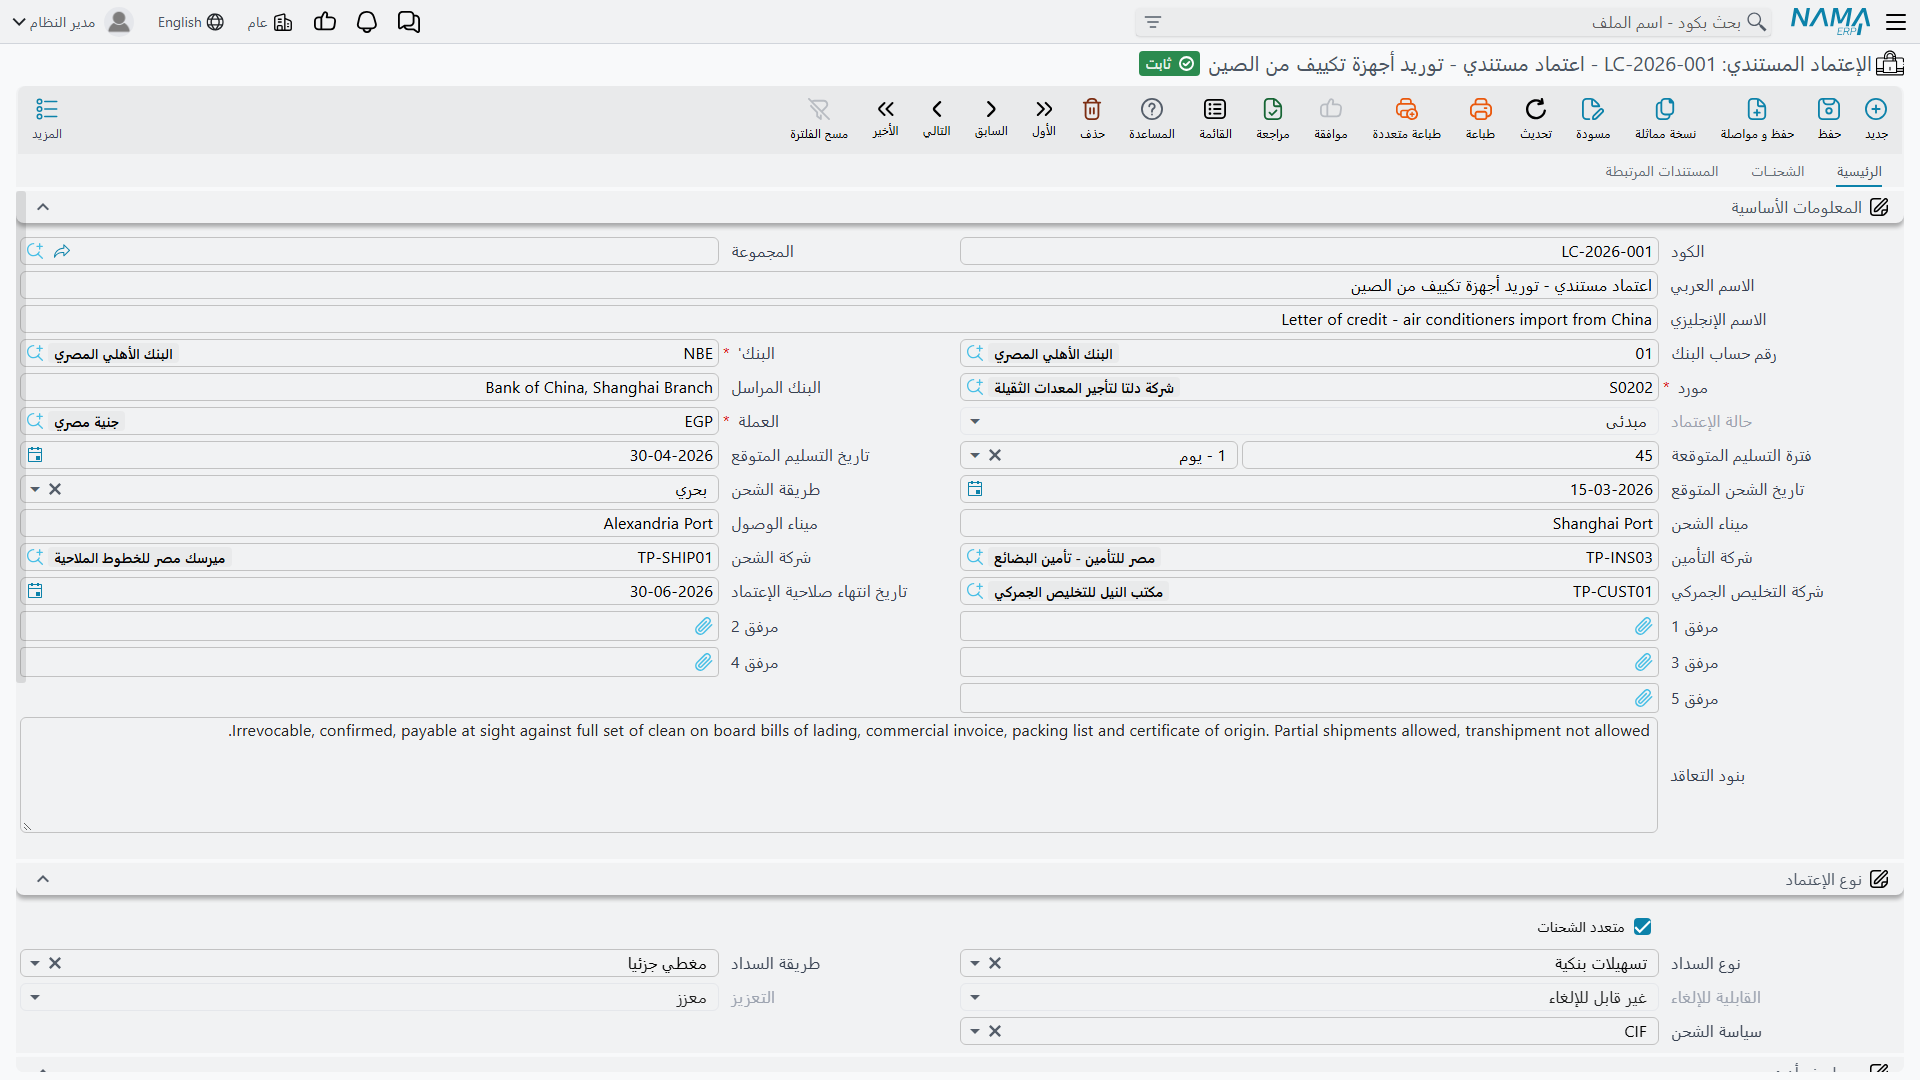Switch to الرئيسية tab

tap(1859, 171)
